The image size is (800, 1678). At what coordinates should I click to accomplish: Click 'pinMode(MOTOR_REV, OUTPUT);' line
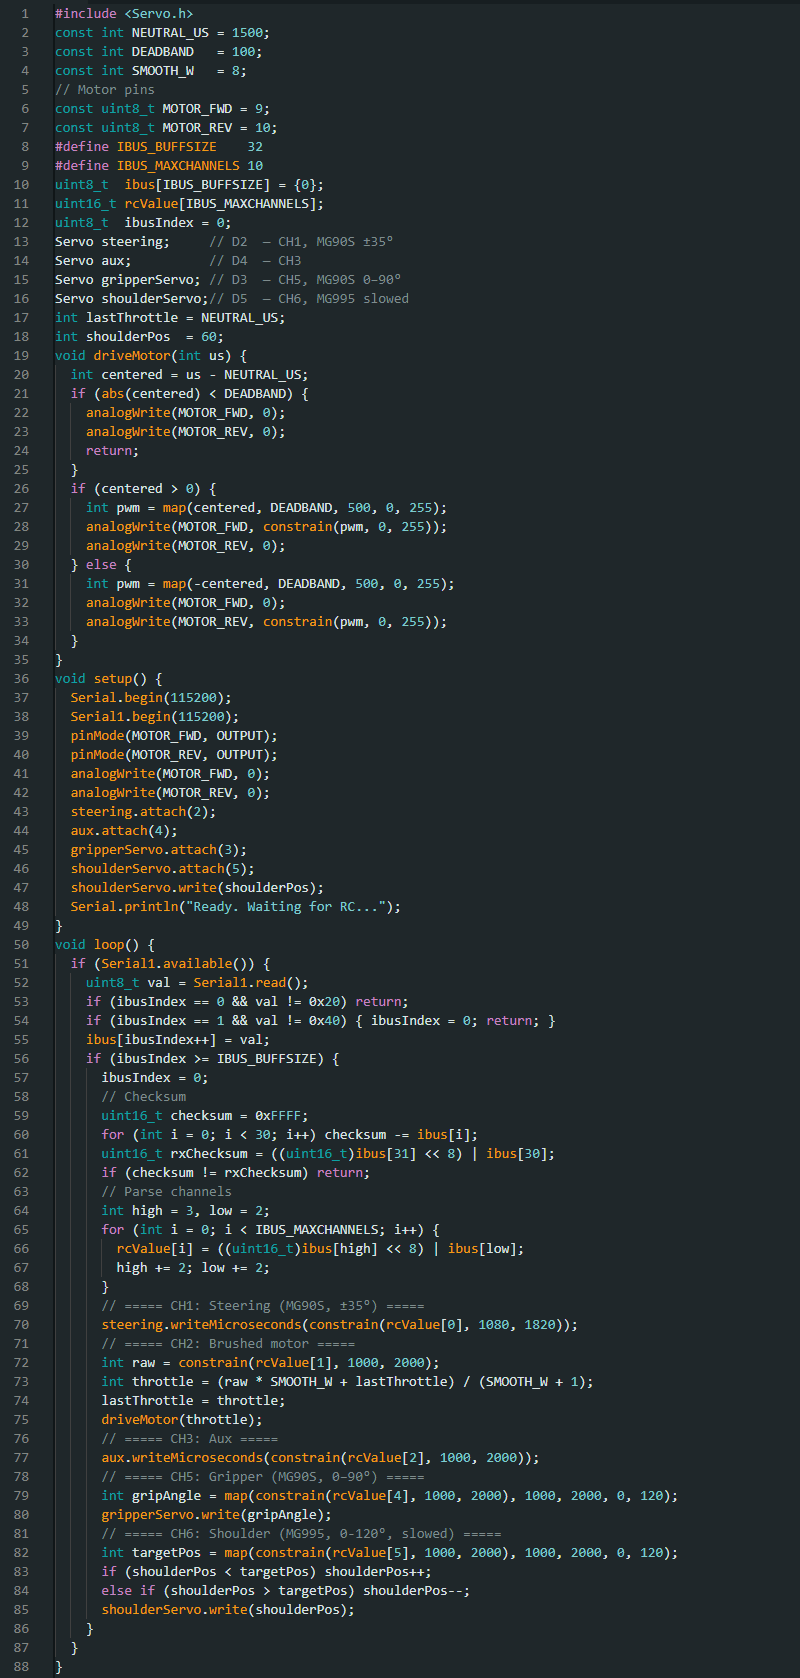point(174,755)
